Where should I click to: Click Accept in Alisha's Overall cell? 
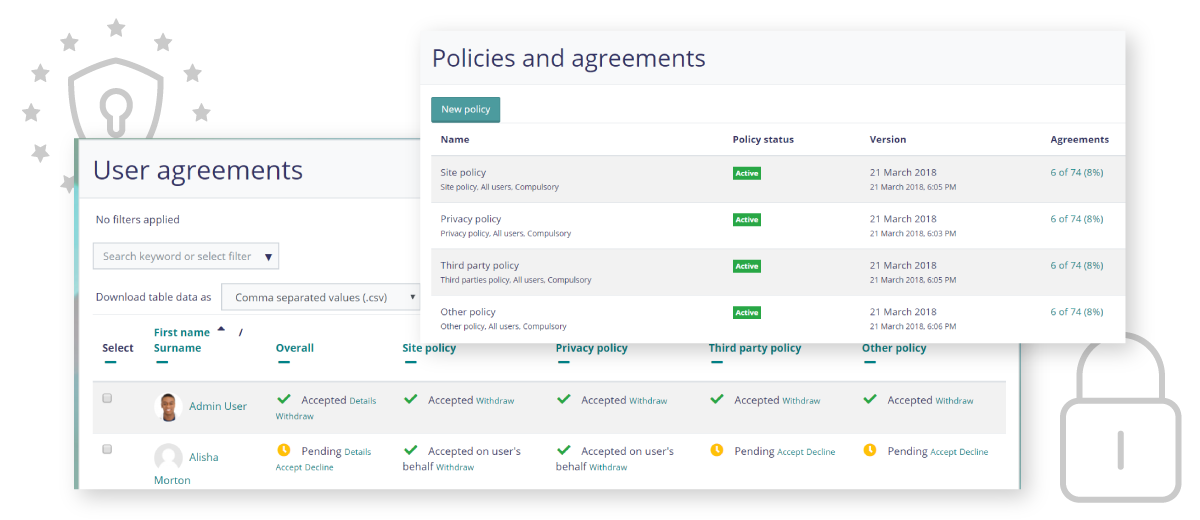[x=289, y=467]
